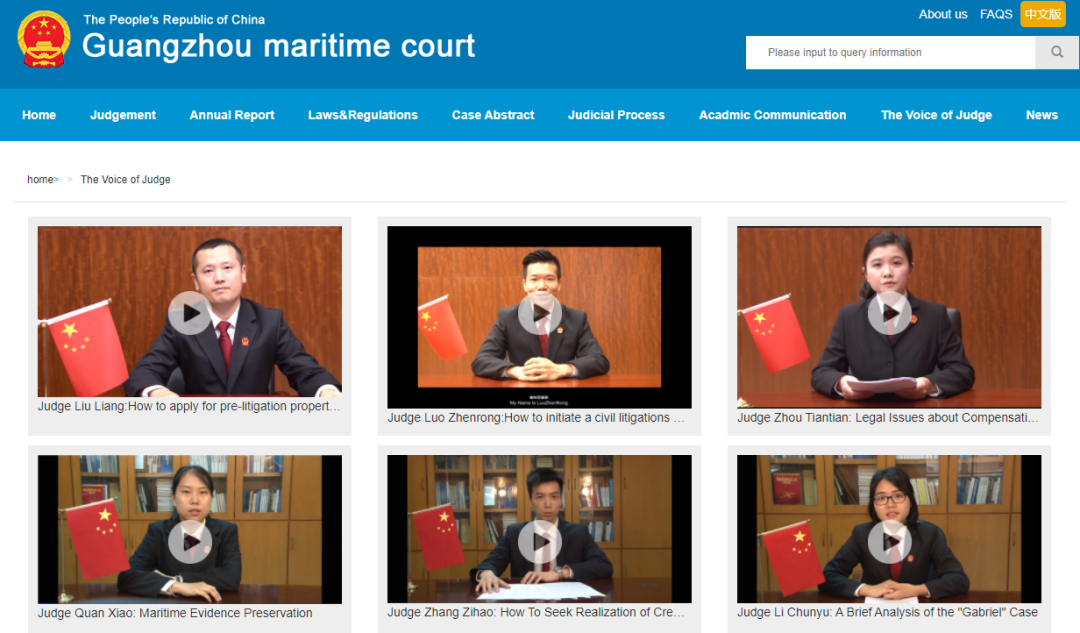Click the query information search field
This screenshot has height=633, width=1080.
click(890, 53)
